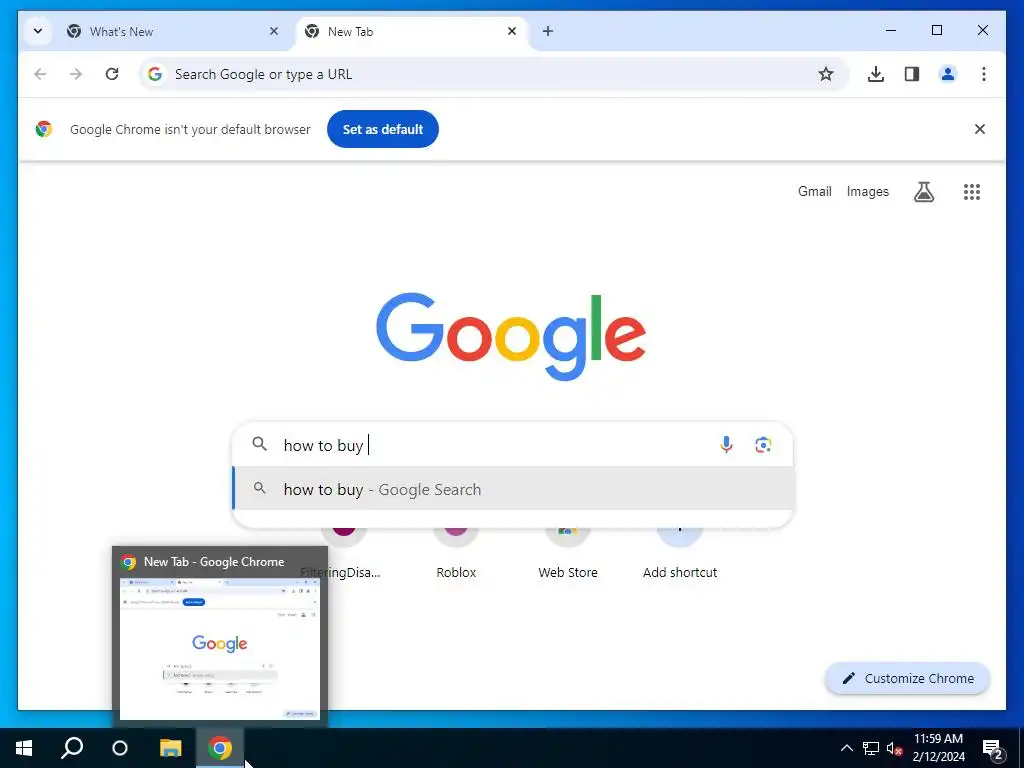The image size is (1024, 768).
Task: Close the New Tab tab
Action: (512, 31)
